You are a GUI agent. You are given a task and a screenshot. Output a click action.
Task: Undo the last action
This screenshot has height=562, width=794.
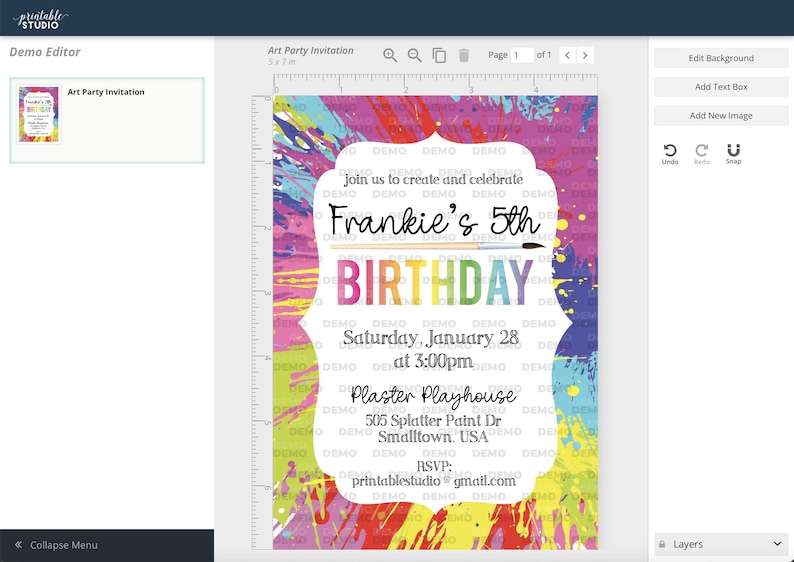(670, 154)
